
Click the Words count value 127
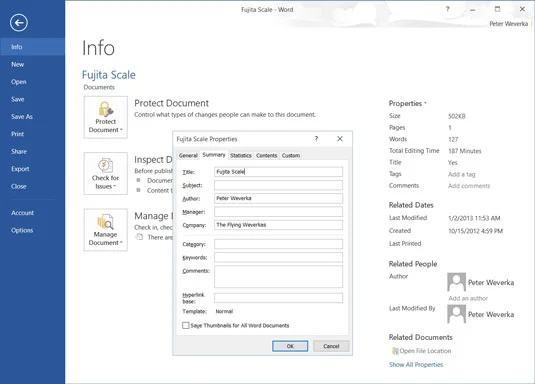click(x=453, y=139)
